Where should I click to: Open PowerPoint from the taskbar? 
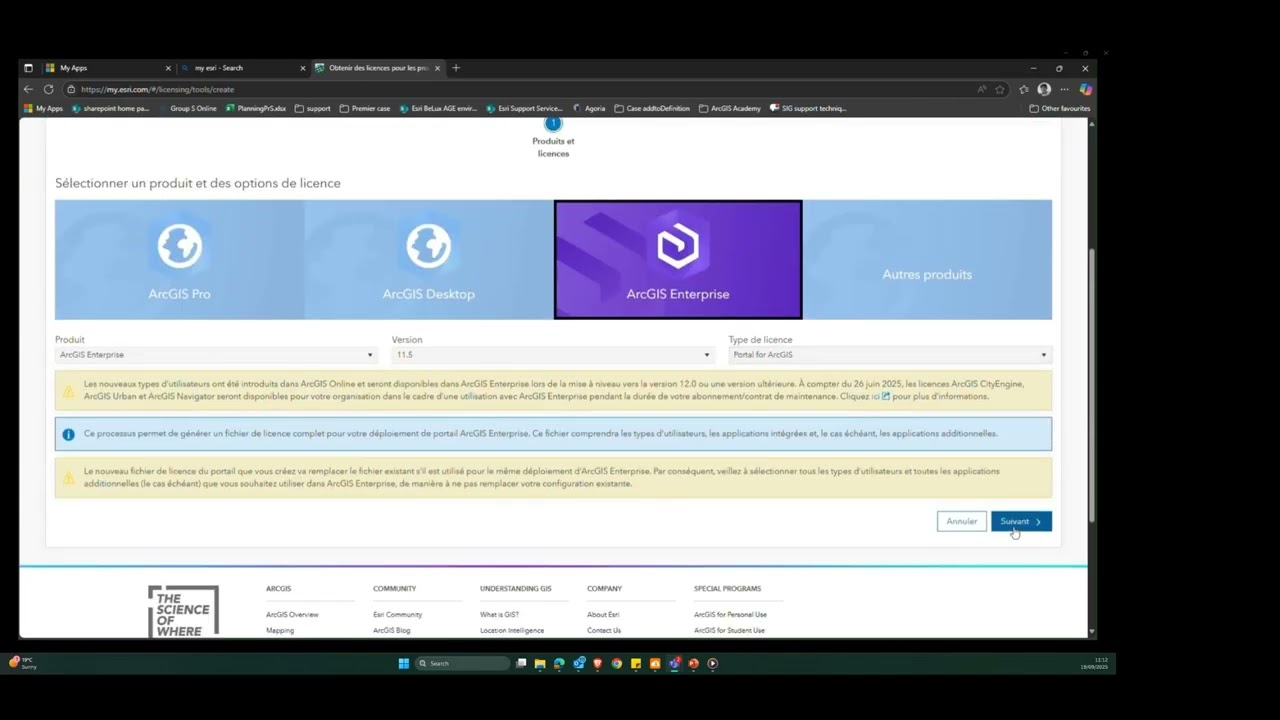[694, 663]
